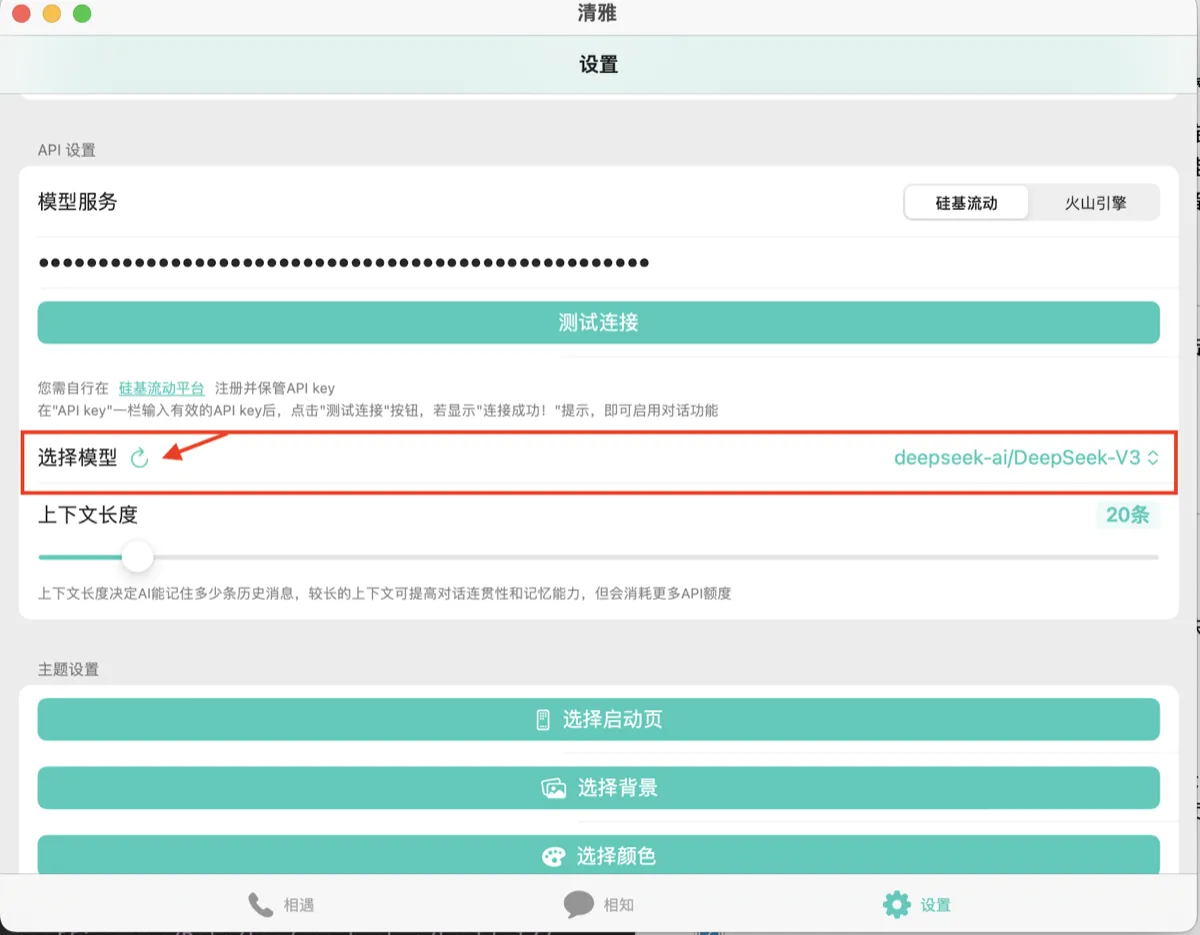
Task: Switch to the 相知 tab
Action: point(598,905)
